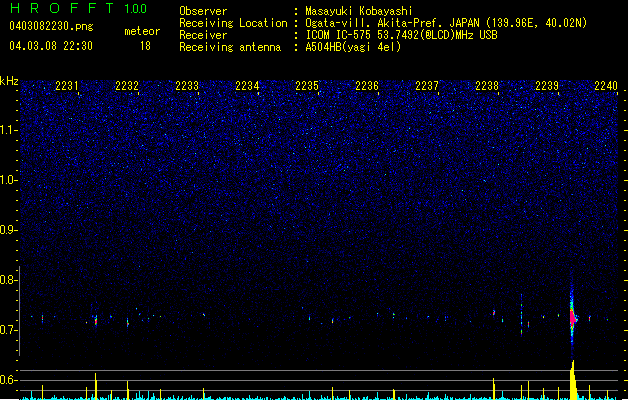Click the ICOM IC-575 53.7492 MHz USB text
Image resolution: width=629 pixels, height=400 pixels.
point(401,35)
